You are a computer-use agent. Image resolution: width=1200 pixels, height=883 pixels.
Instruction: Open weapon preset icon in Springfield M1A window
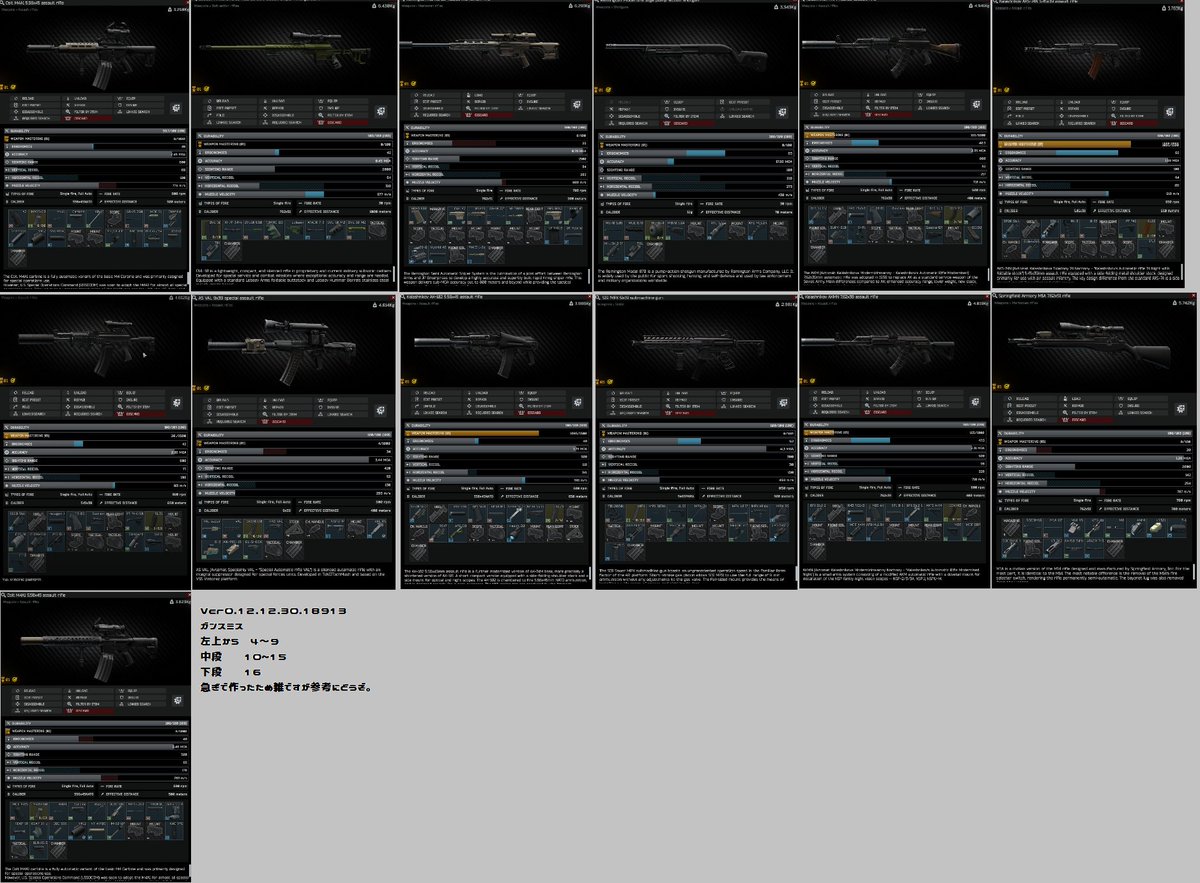(x=1181, y=409)
